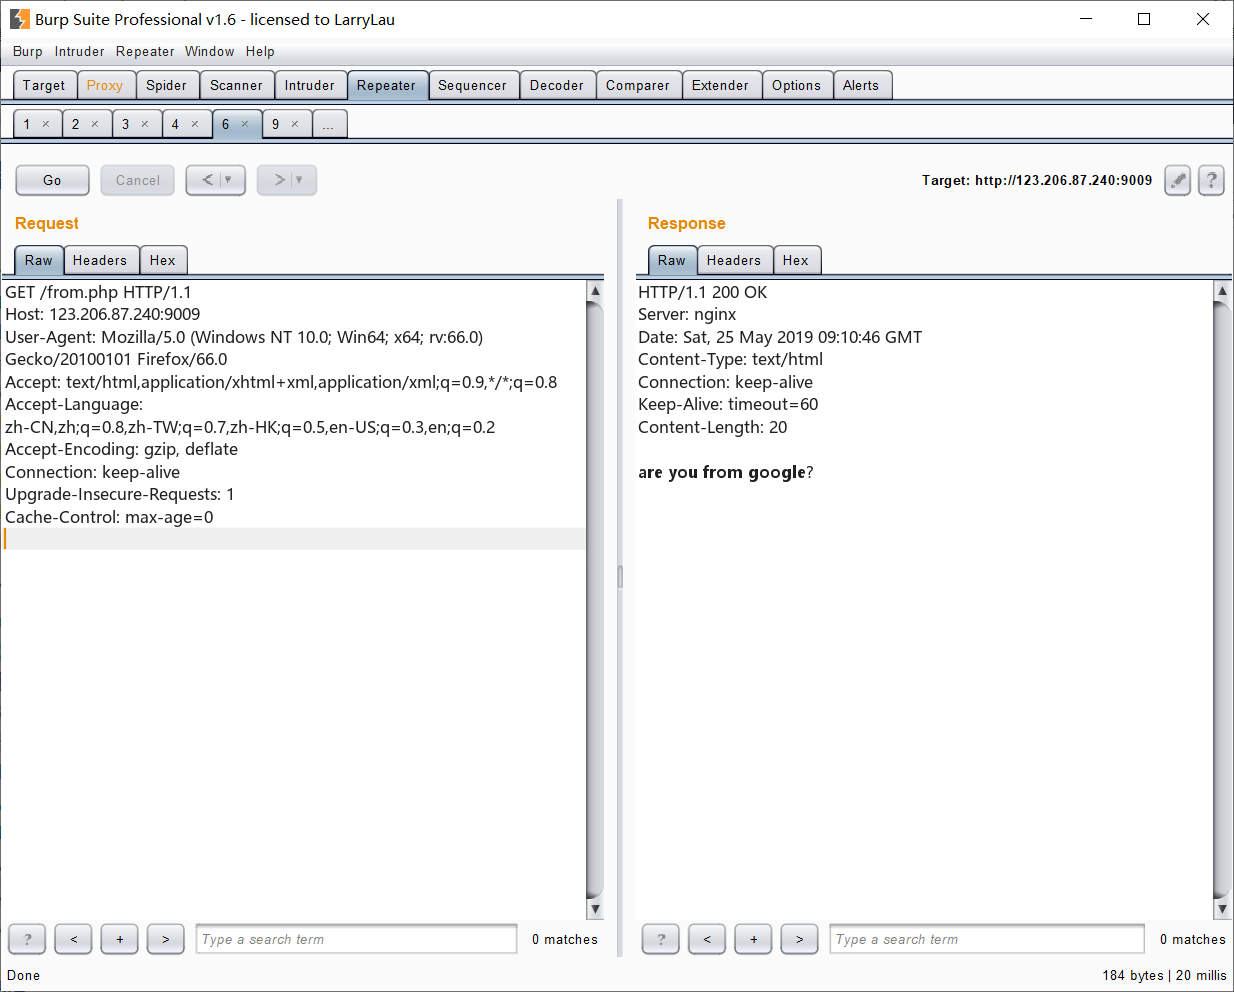Show response Headers view

coord(734,260)
